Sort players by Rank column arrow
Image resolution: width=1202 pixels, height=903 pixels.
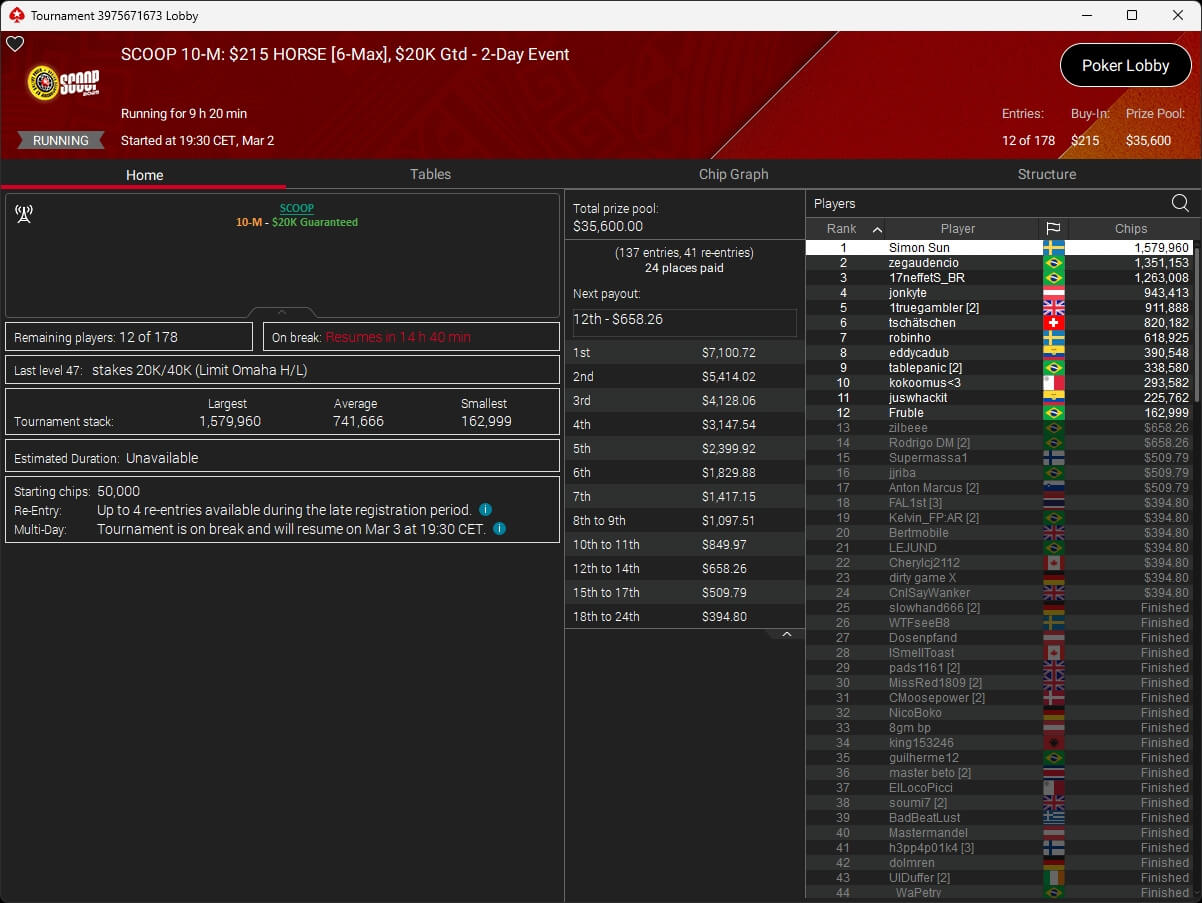[877, 229]
